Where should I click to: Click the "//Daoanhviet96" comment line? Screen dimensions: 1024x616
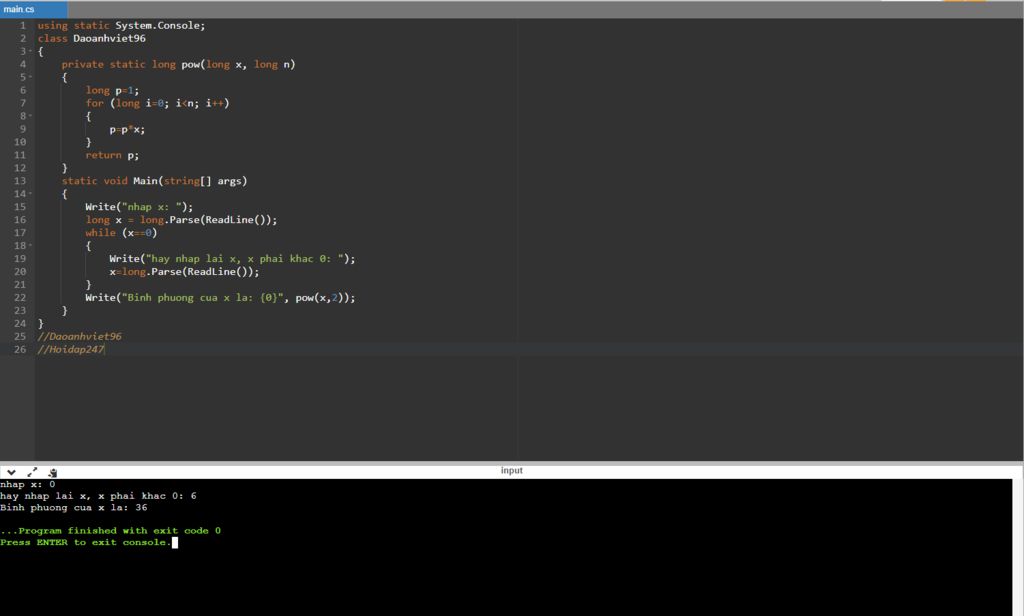pyautogui.click(x=80, y=336)
